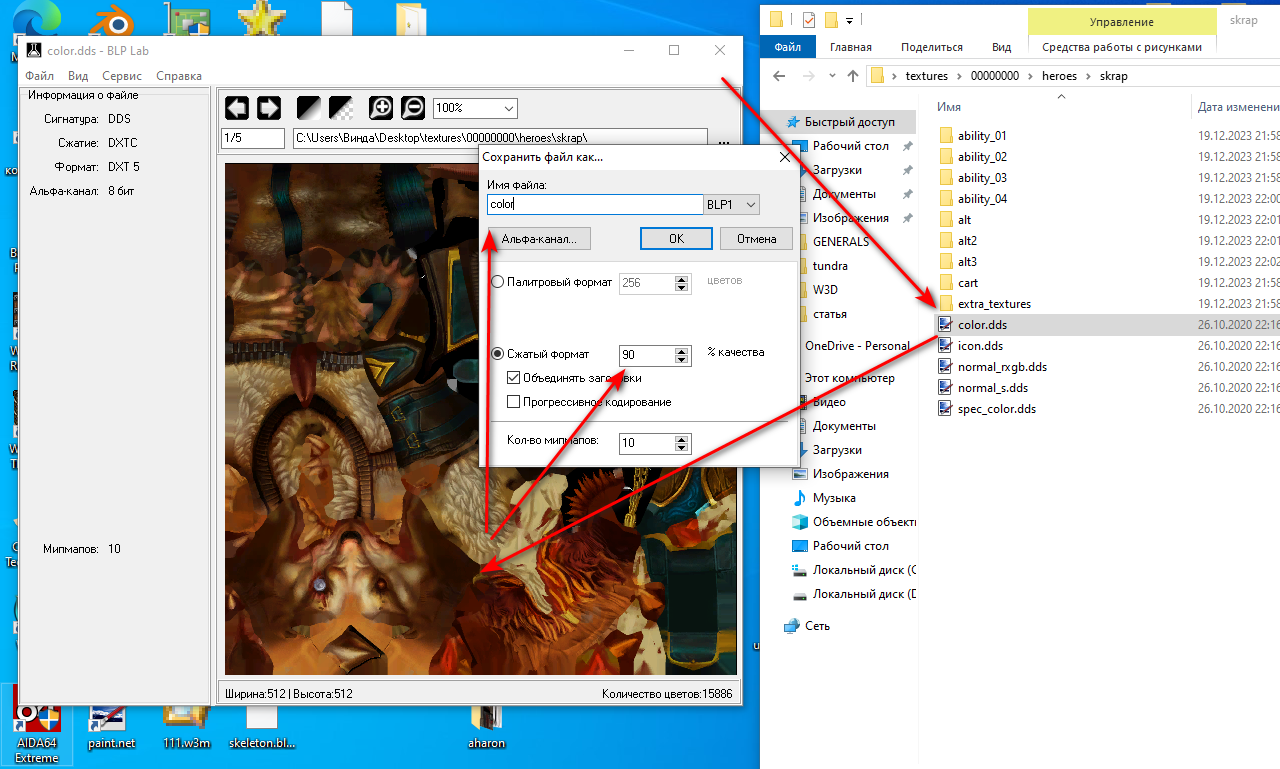Click the file name field containing color
This screenshot has height=769, width=1280.
click(595, 204)
